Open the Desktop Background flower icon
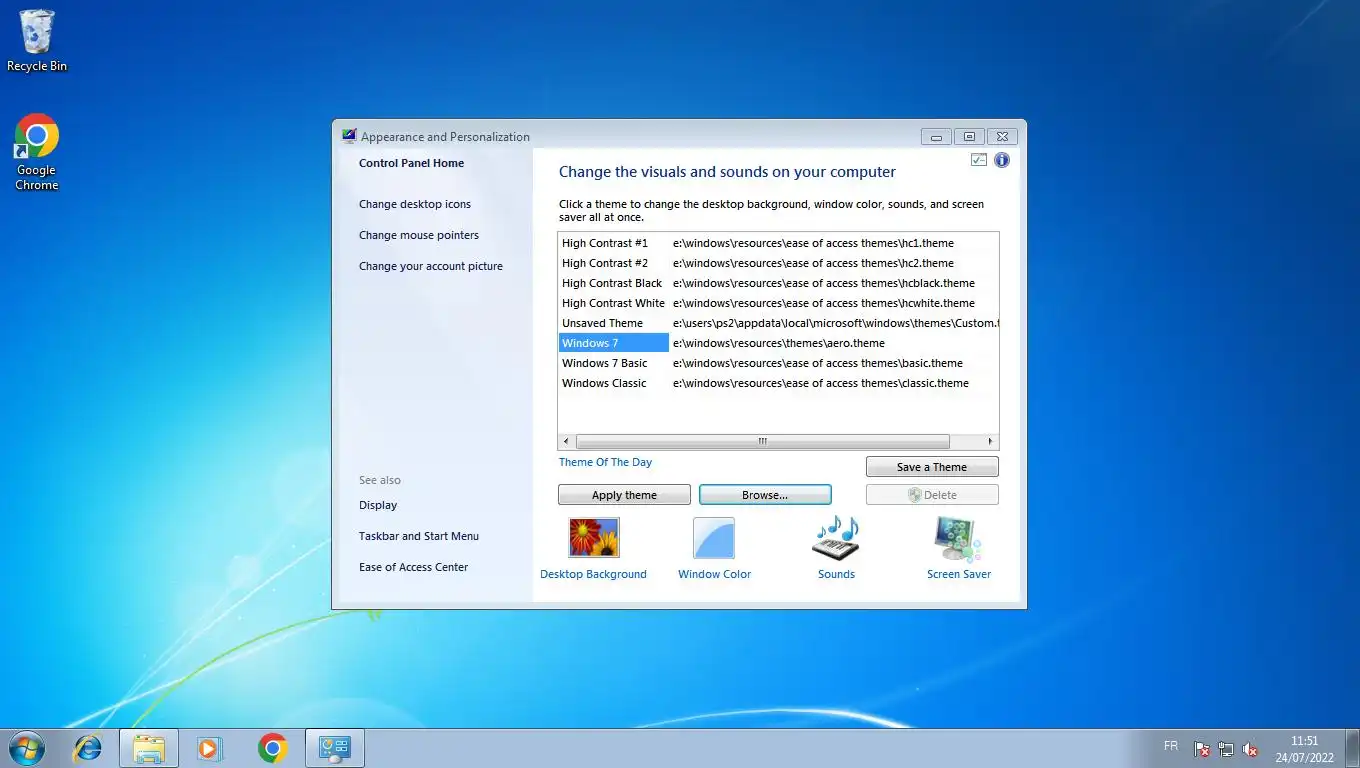Viewport: 1360px width, 768px height. tap(594, 537)
